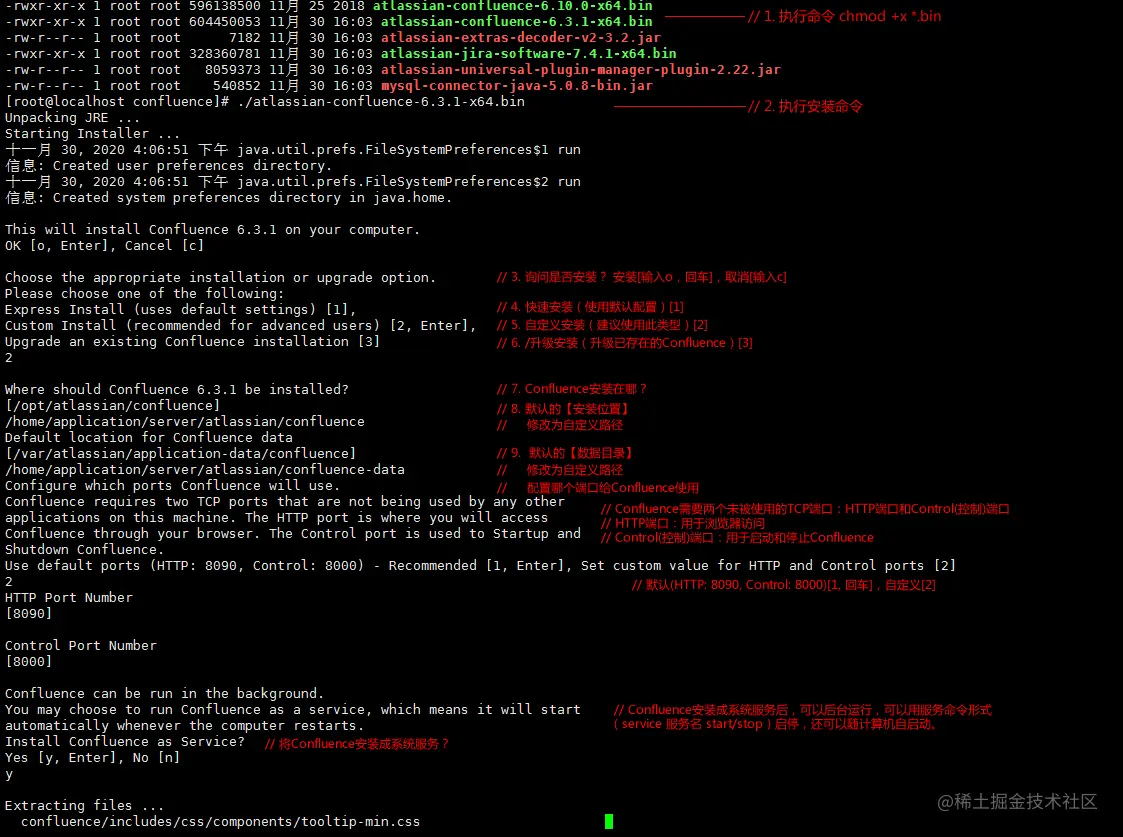This screenshot has height=837, width=1123.
Task: Click the [8090] default value
Action: [x=29, y=614]
